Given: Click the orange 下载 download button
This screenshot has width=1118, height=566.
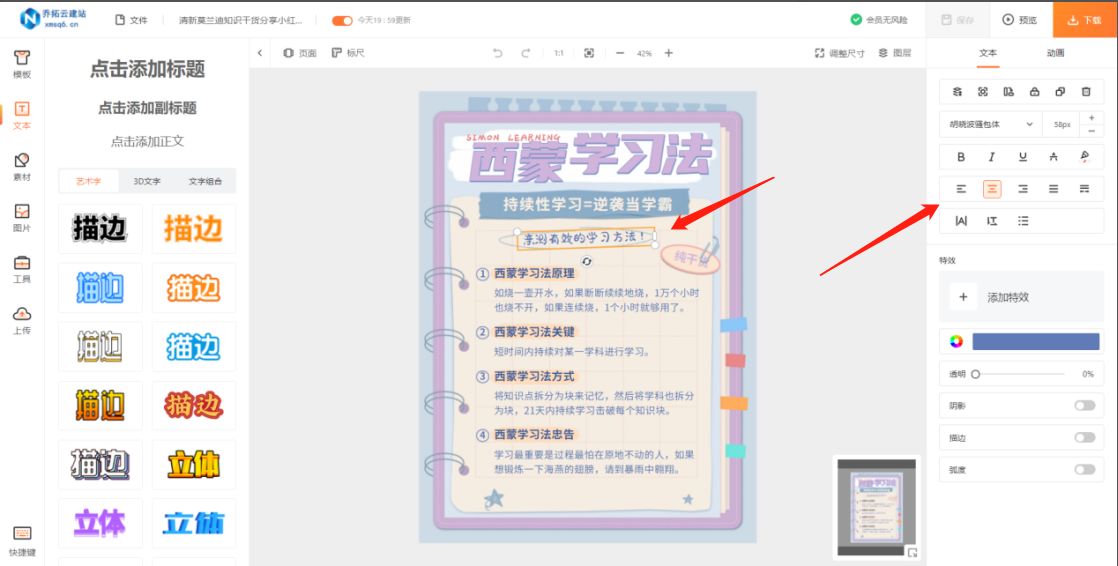Looking at the screenshot, I should [x=1084, y=20].
